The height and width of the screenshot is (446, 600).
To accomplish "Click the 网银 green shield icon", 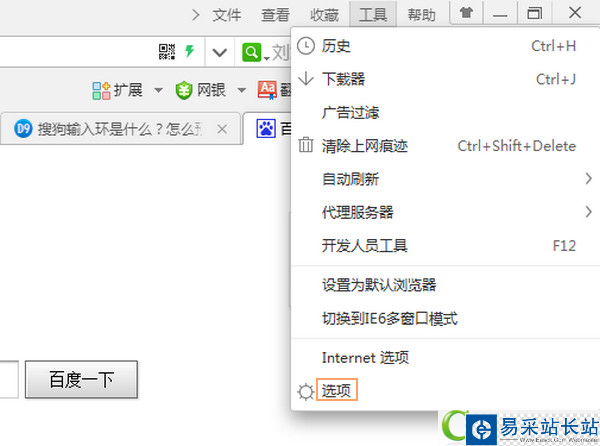I will coord(184,91).
